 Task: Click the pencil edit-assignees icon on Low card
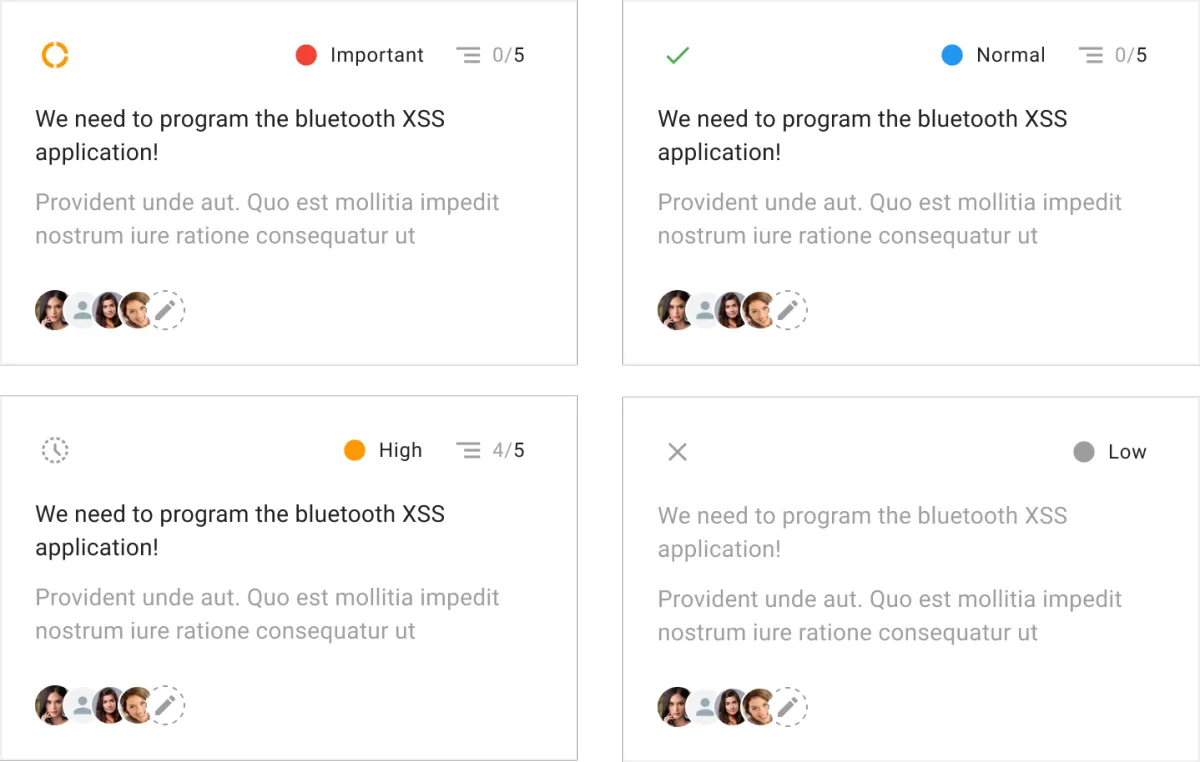(789, 708)
